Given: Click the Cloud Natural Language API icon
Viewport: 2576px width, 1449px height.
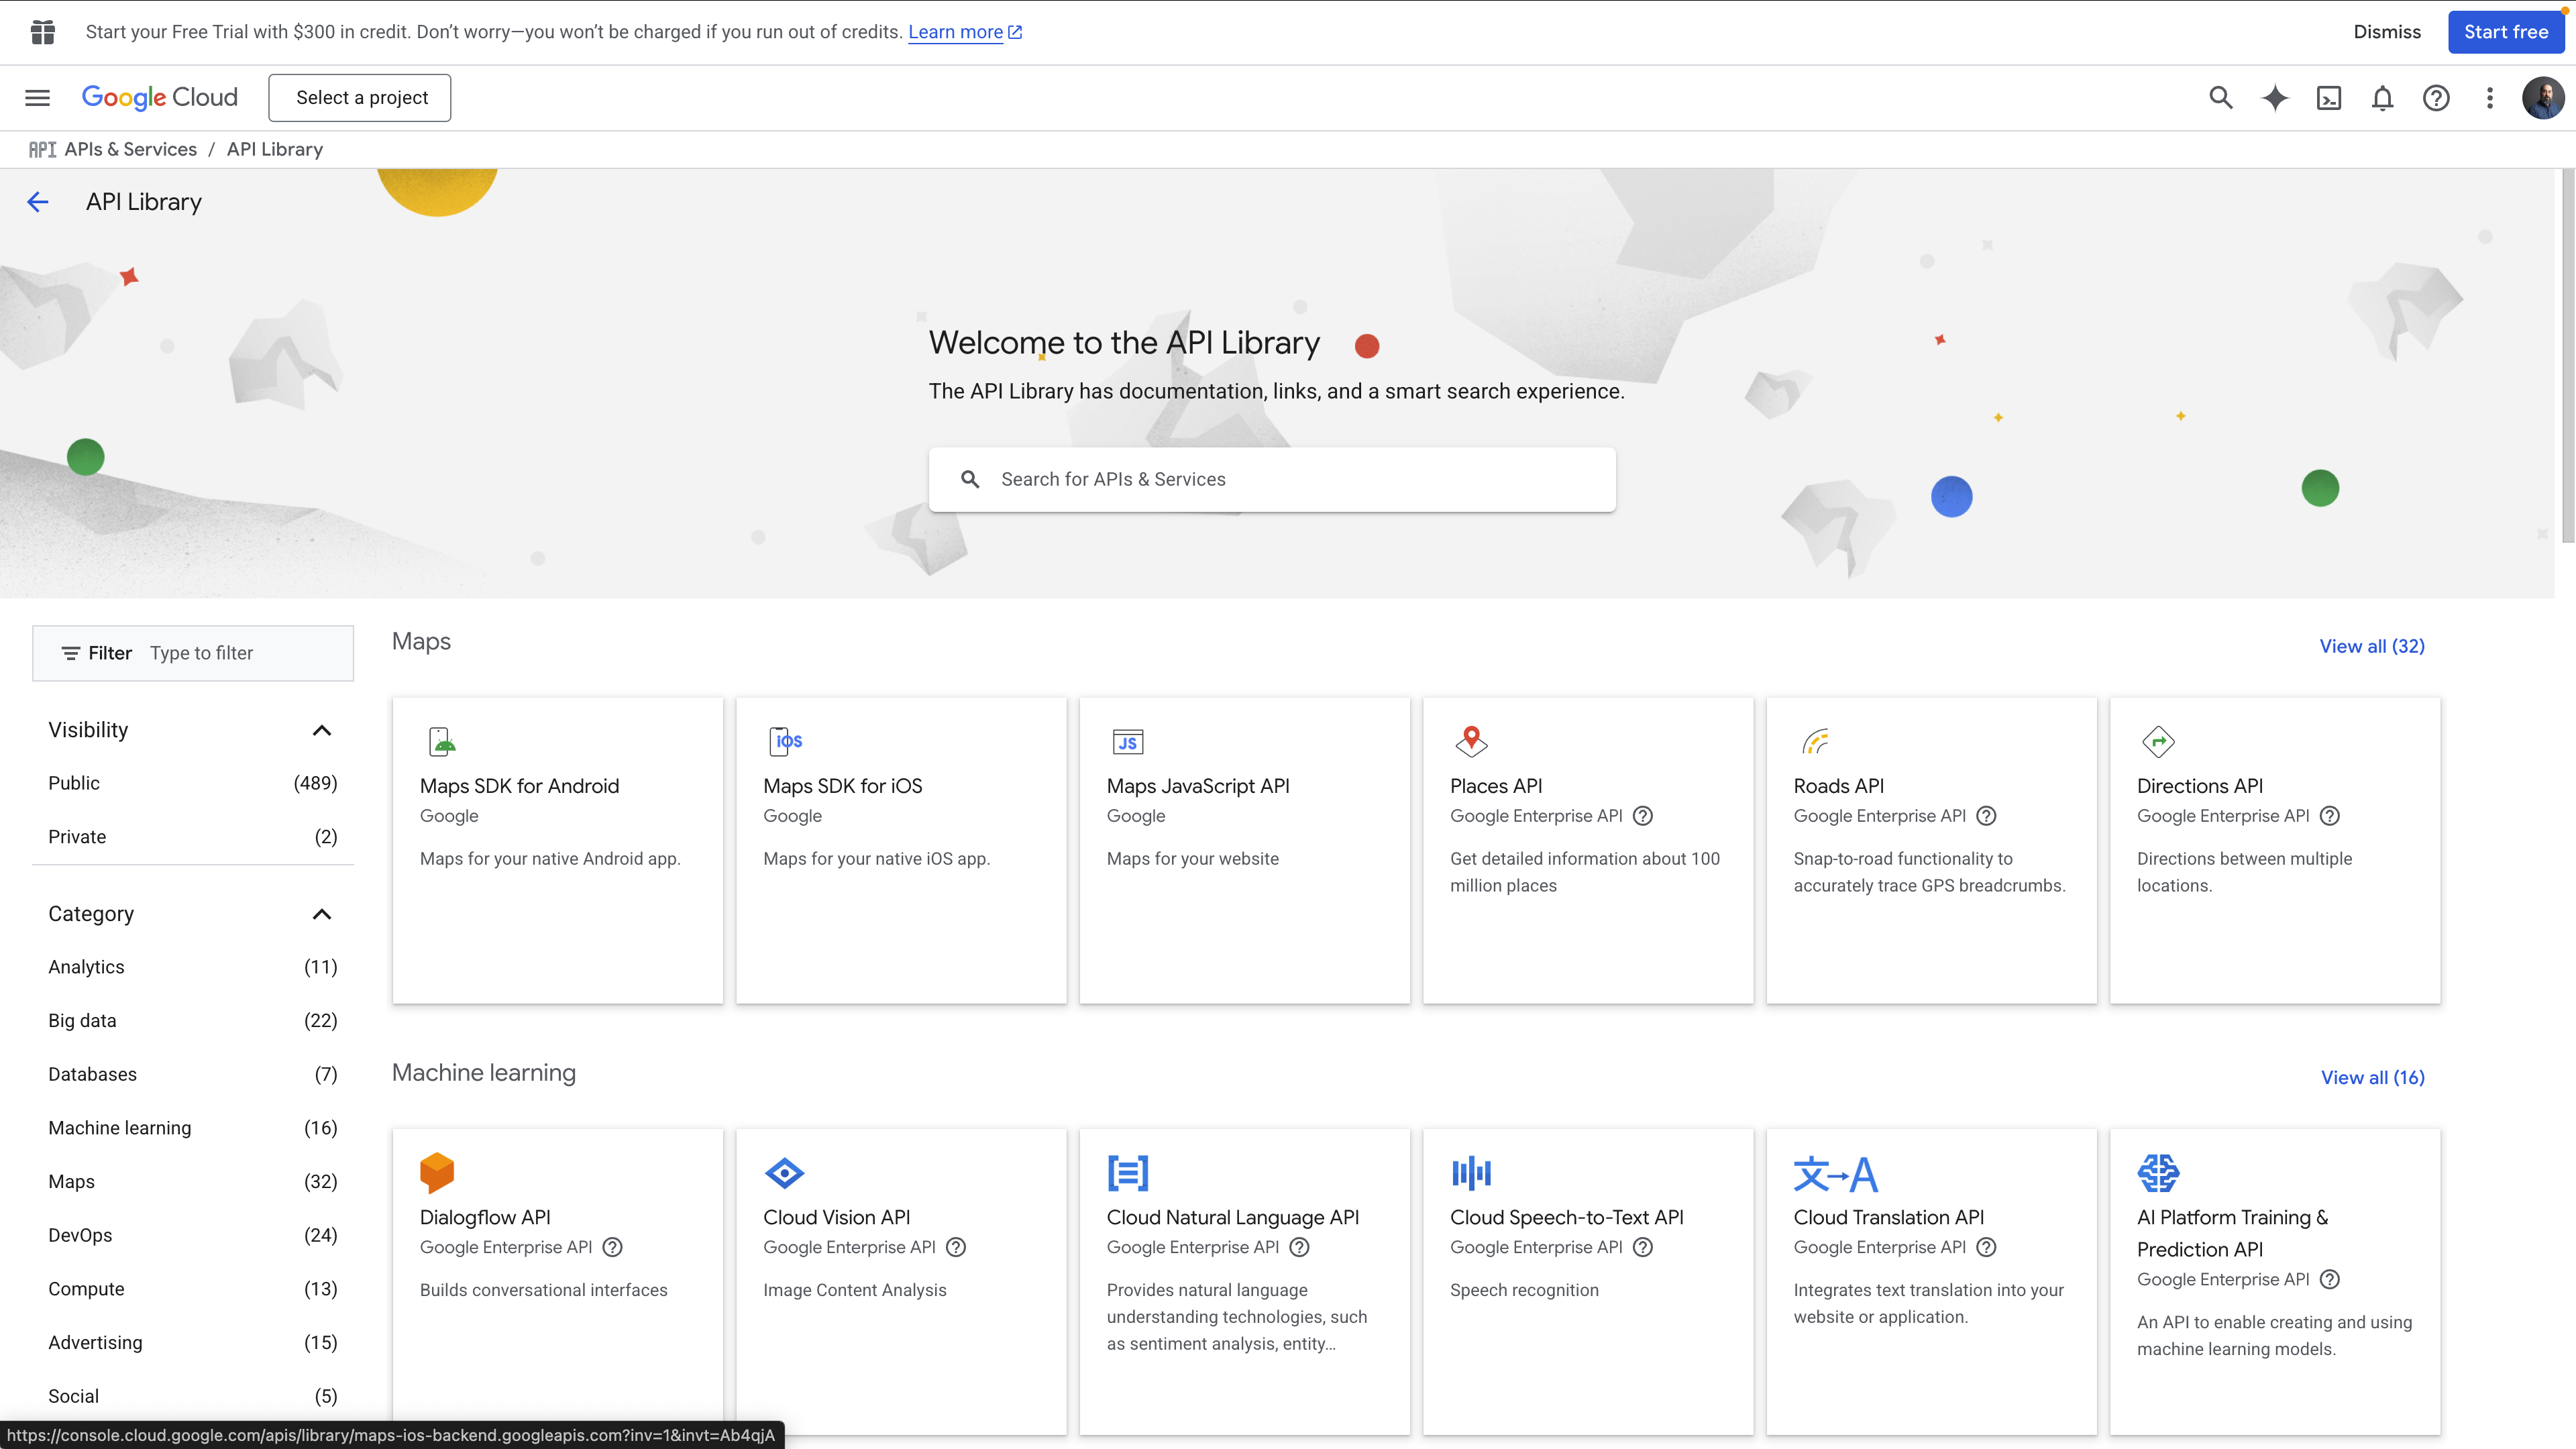Looking at the screenshot, I should [1128, 1173].
